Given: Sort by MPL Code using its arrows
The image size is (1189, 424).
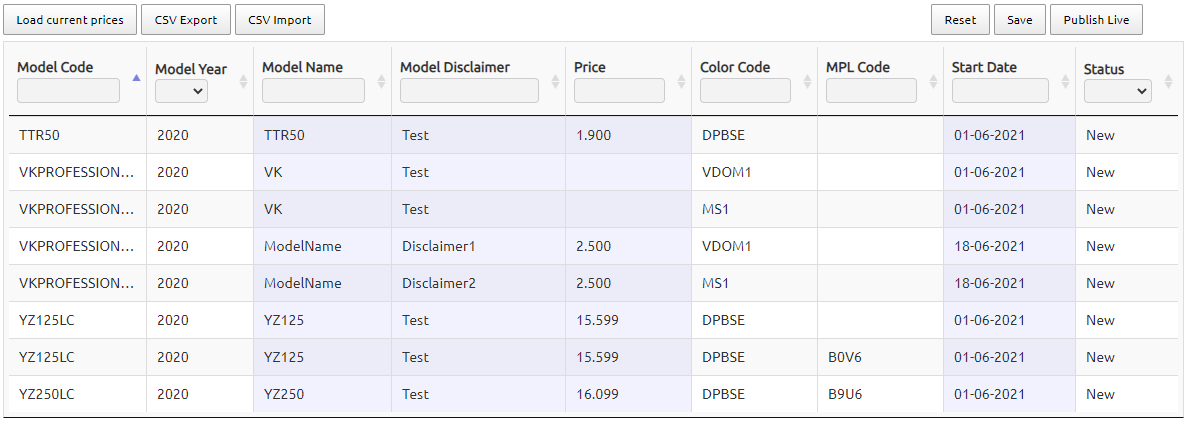Looking at the screenshot, I should tap(933, 81).
